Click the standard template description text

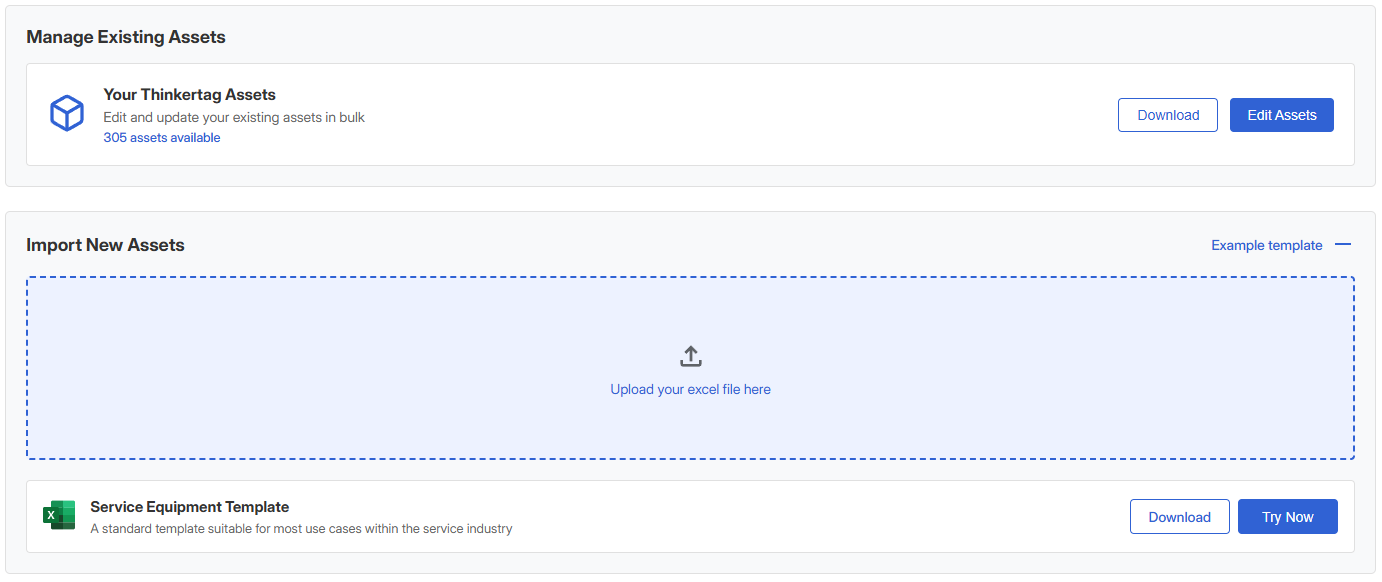[x=301, y=528]
